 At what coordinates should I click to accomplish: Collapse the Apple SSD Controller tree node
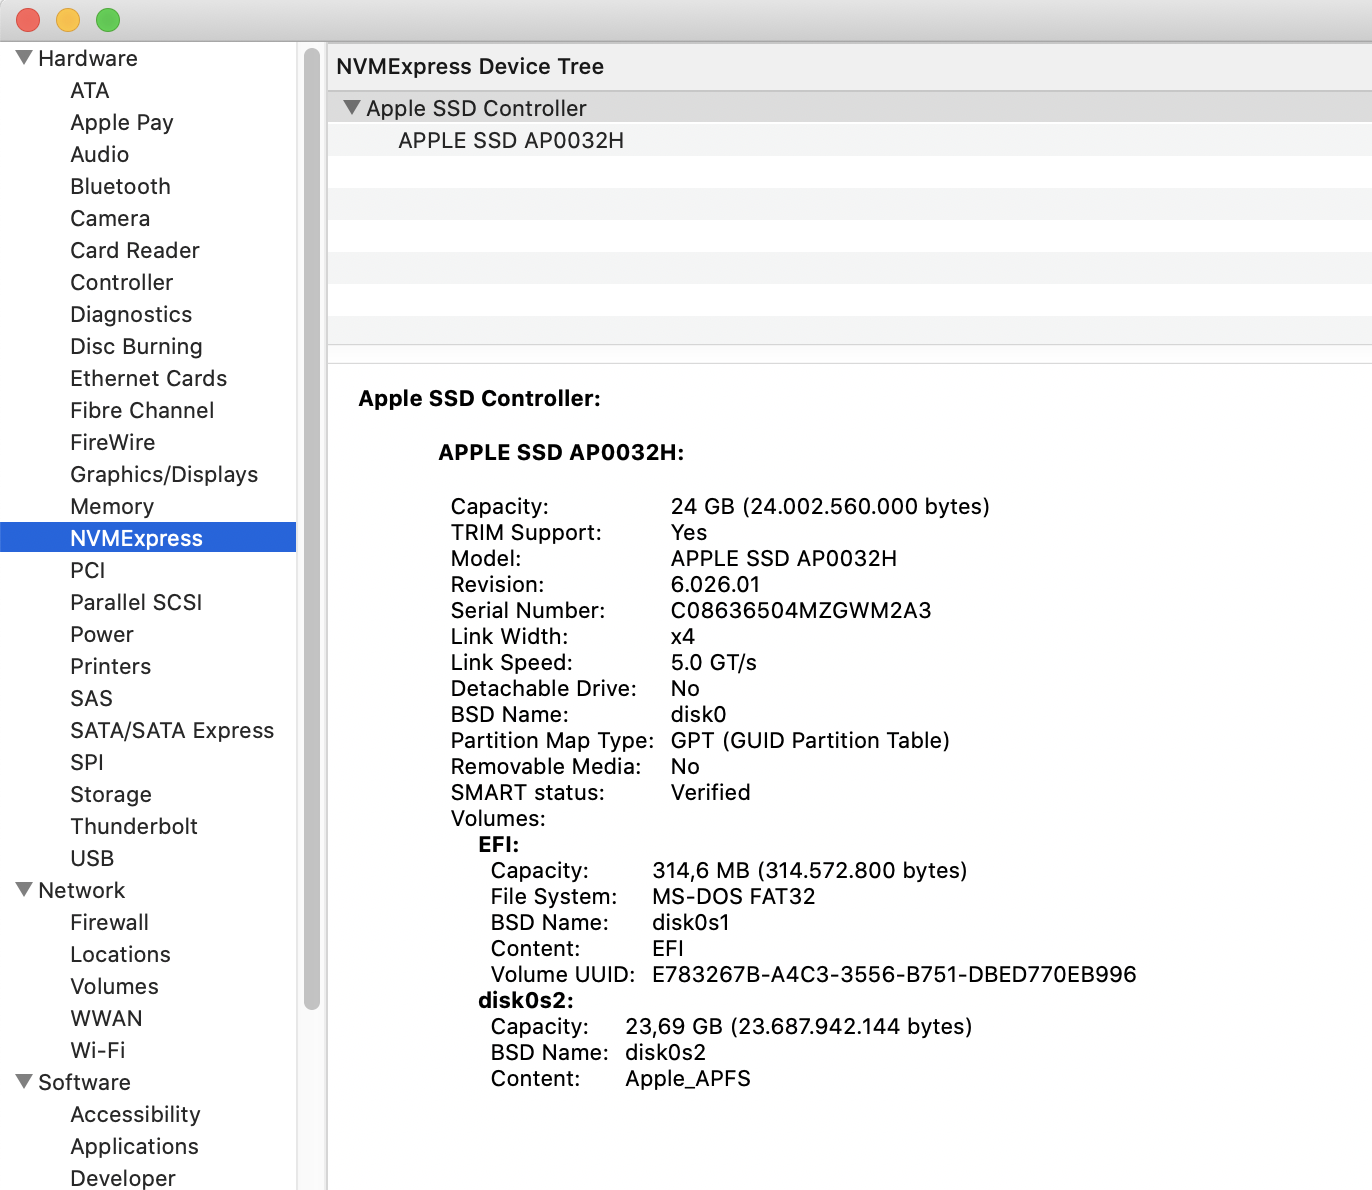tap(352, 107)
